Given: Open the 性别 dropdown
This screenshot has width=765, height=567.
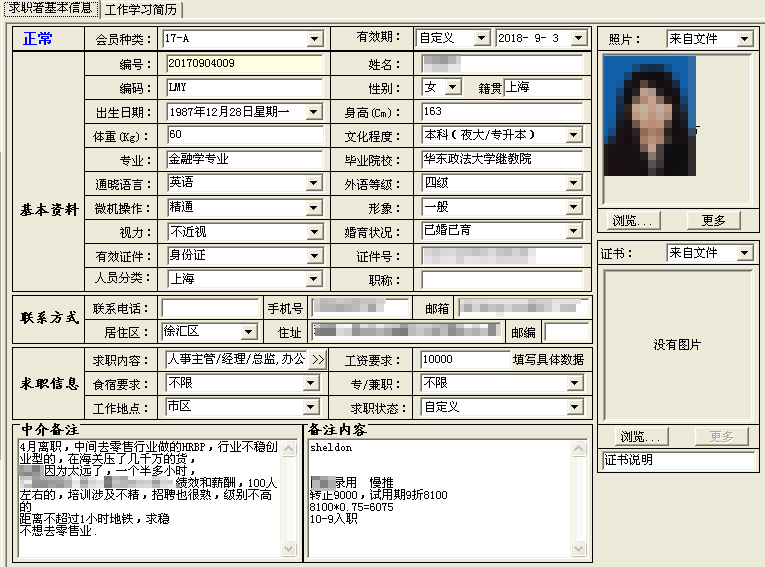Looking at the screenshot, I should click(x=453, y=87).
